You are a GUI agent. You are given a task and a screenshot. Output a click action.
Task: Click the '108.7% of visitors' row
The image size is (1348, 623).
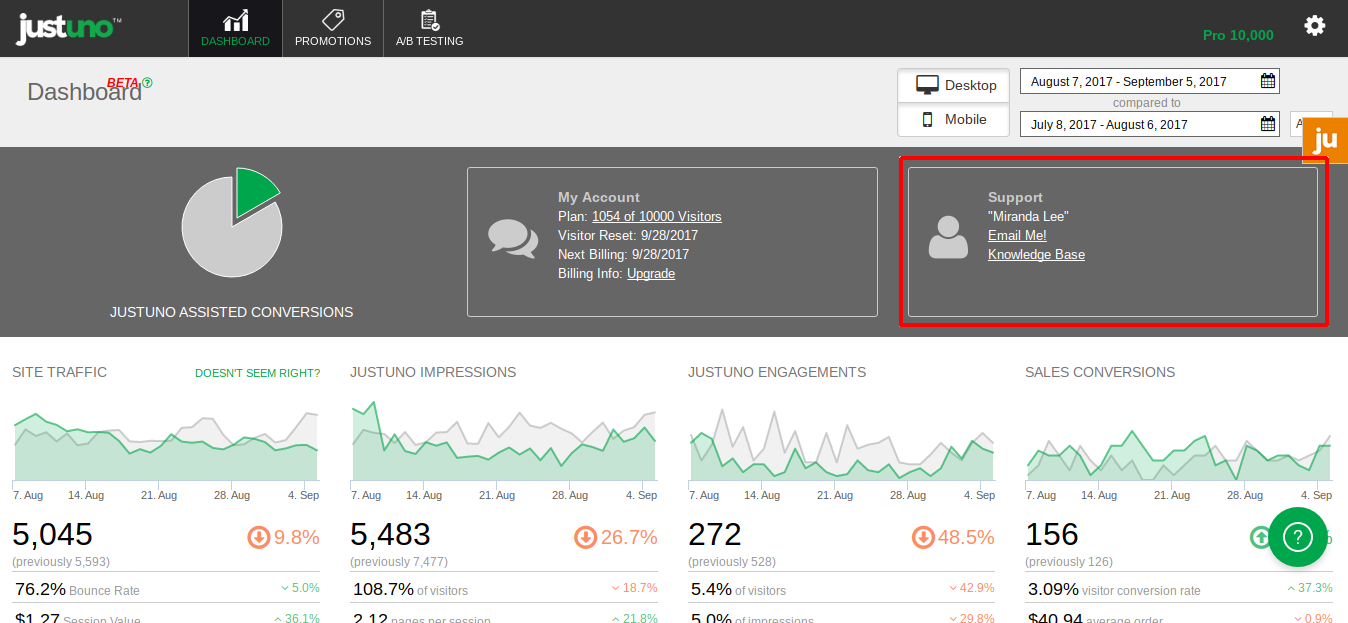504,589
